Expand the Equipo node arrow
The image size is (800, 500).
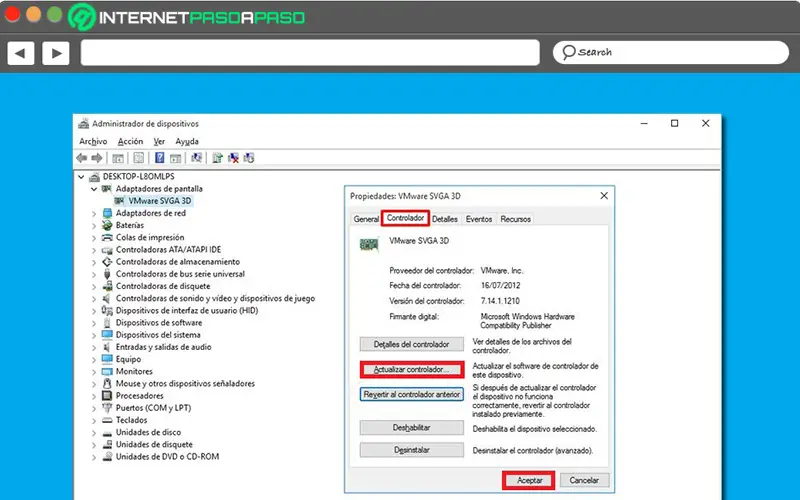[94, 360]
